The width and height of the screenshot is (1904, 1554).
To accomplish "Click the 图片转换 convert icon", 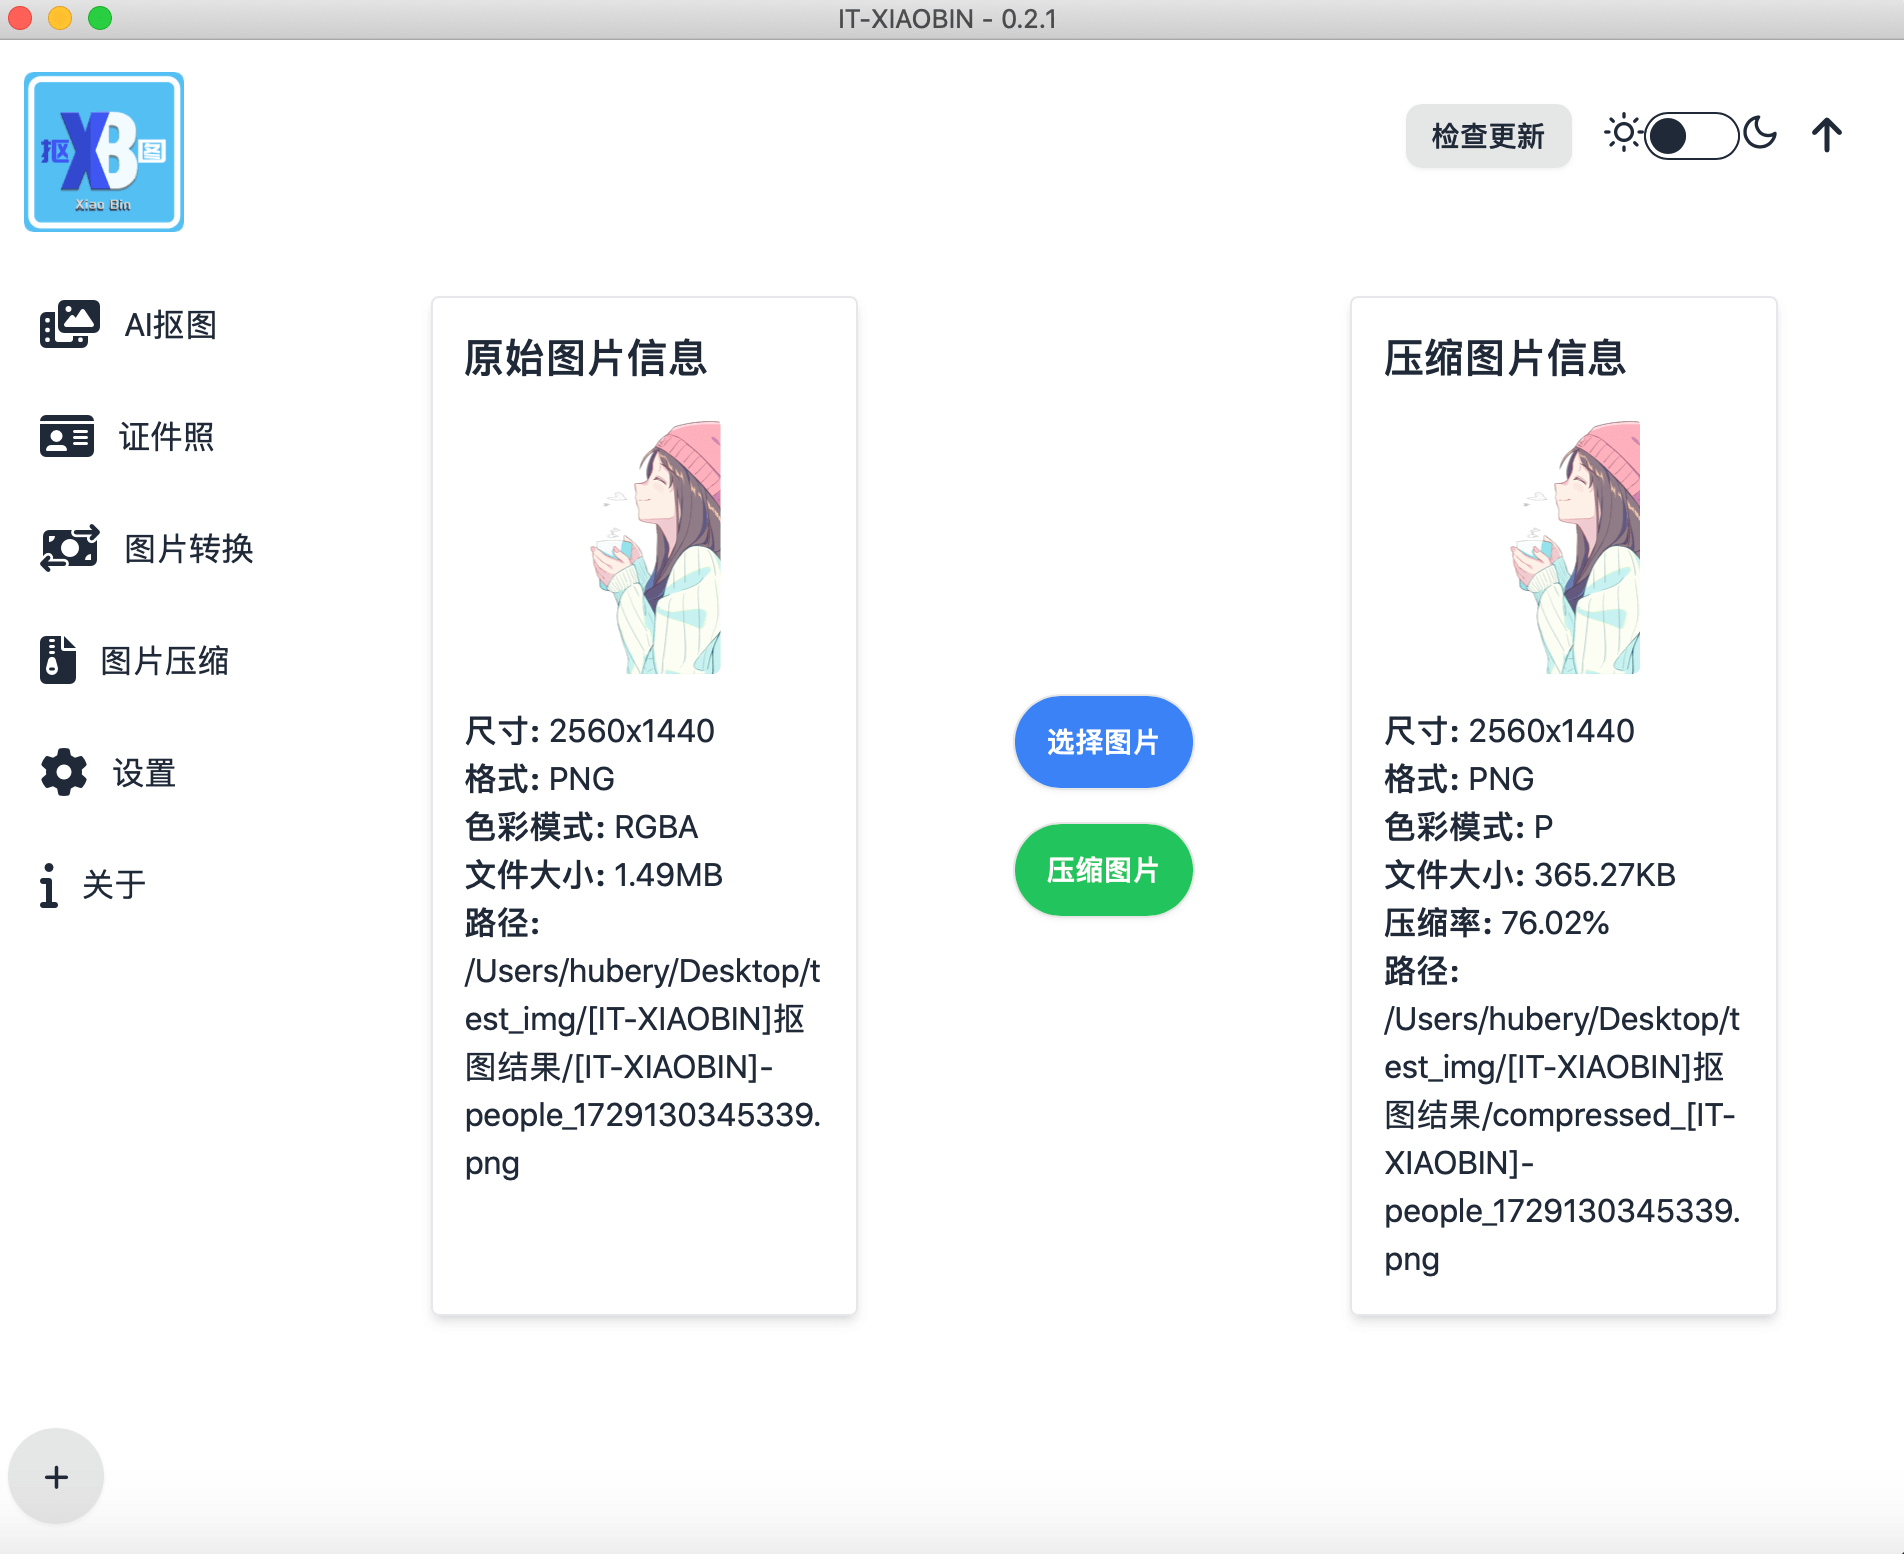I will (69, 548).
